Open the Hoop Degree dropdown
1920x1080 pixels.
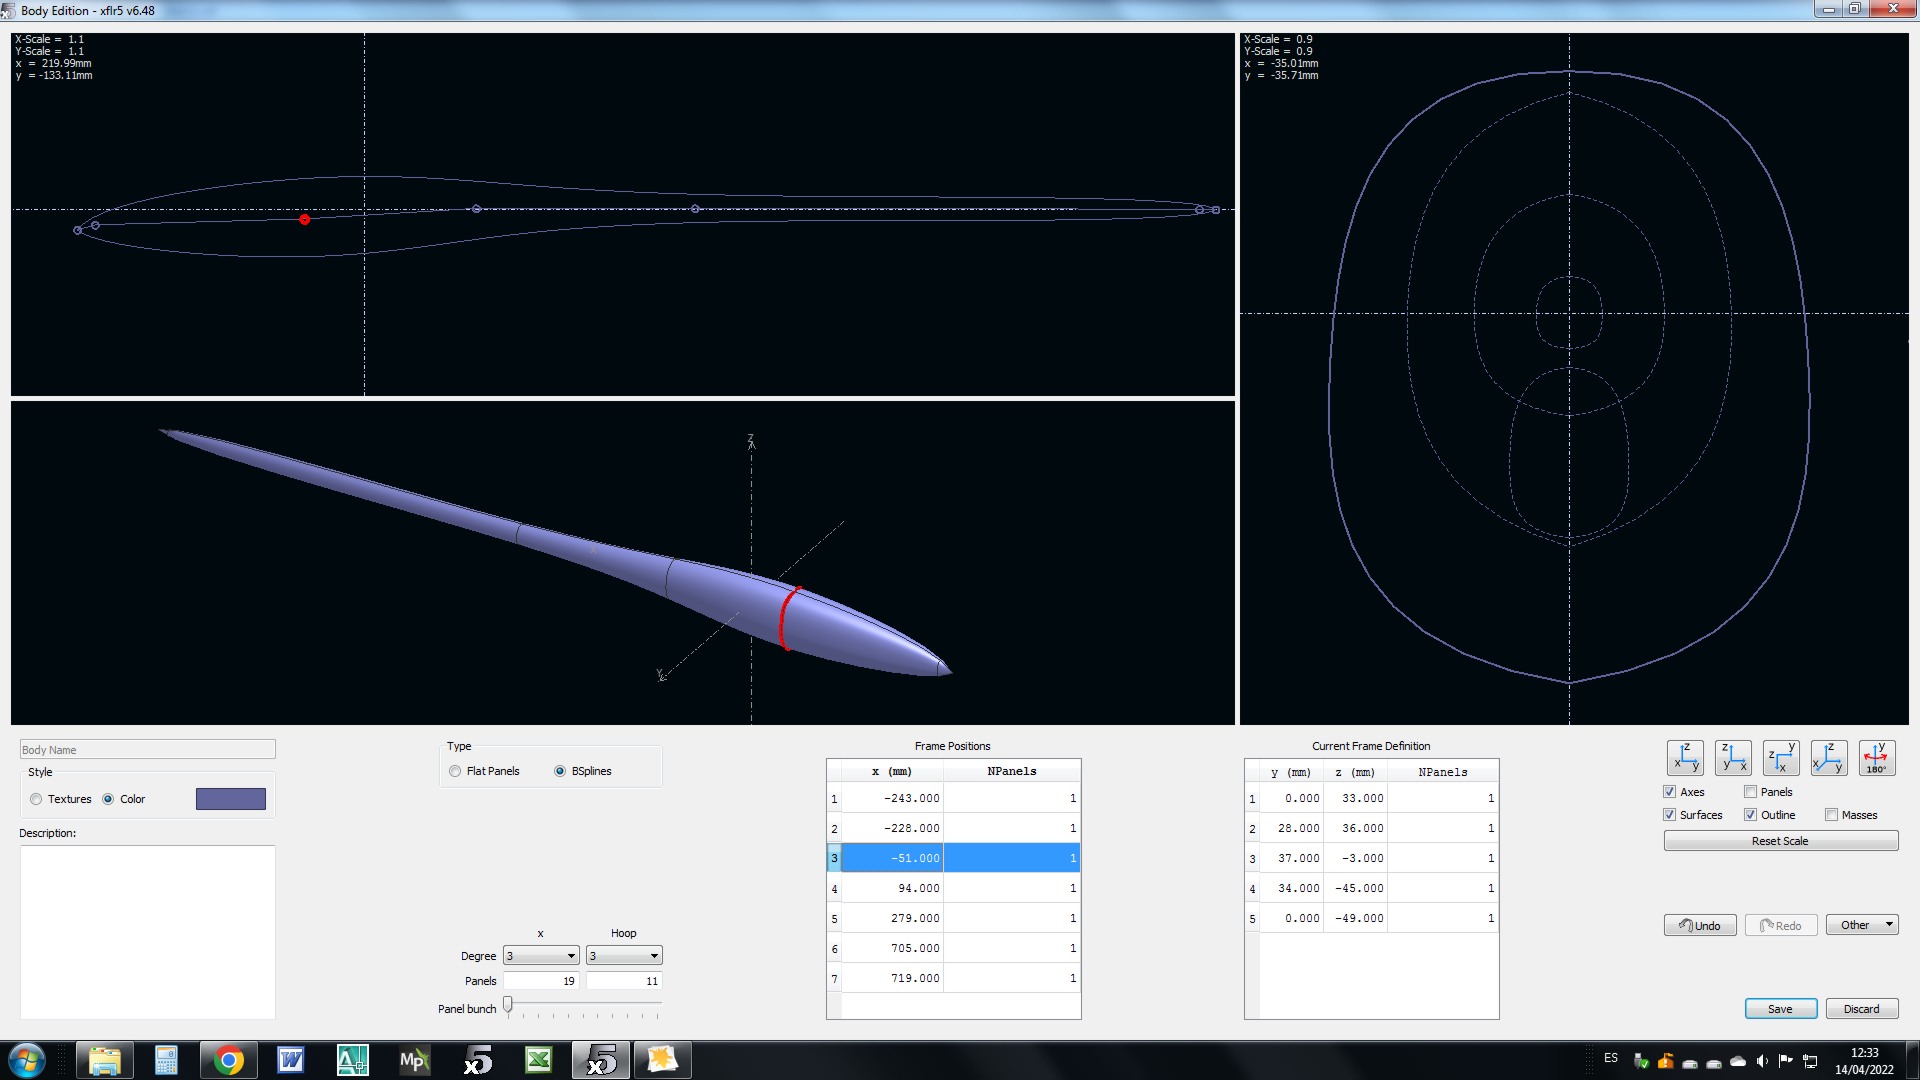click(x=624, y=956)
